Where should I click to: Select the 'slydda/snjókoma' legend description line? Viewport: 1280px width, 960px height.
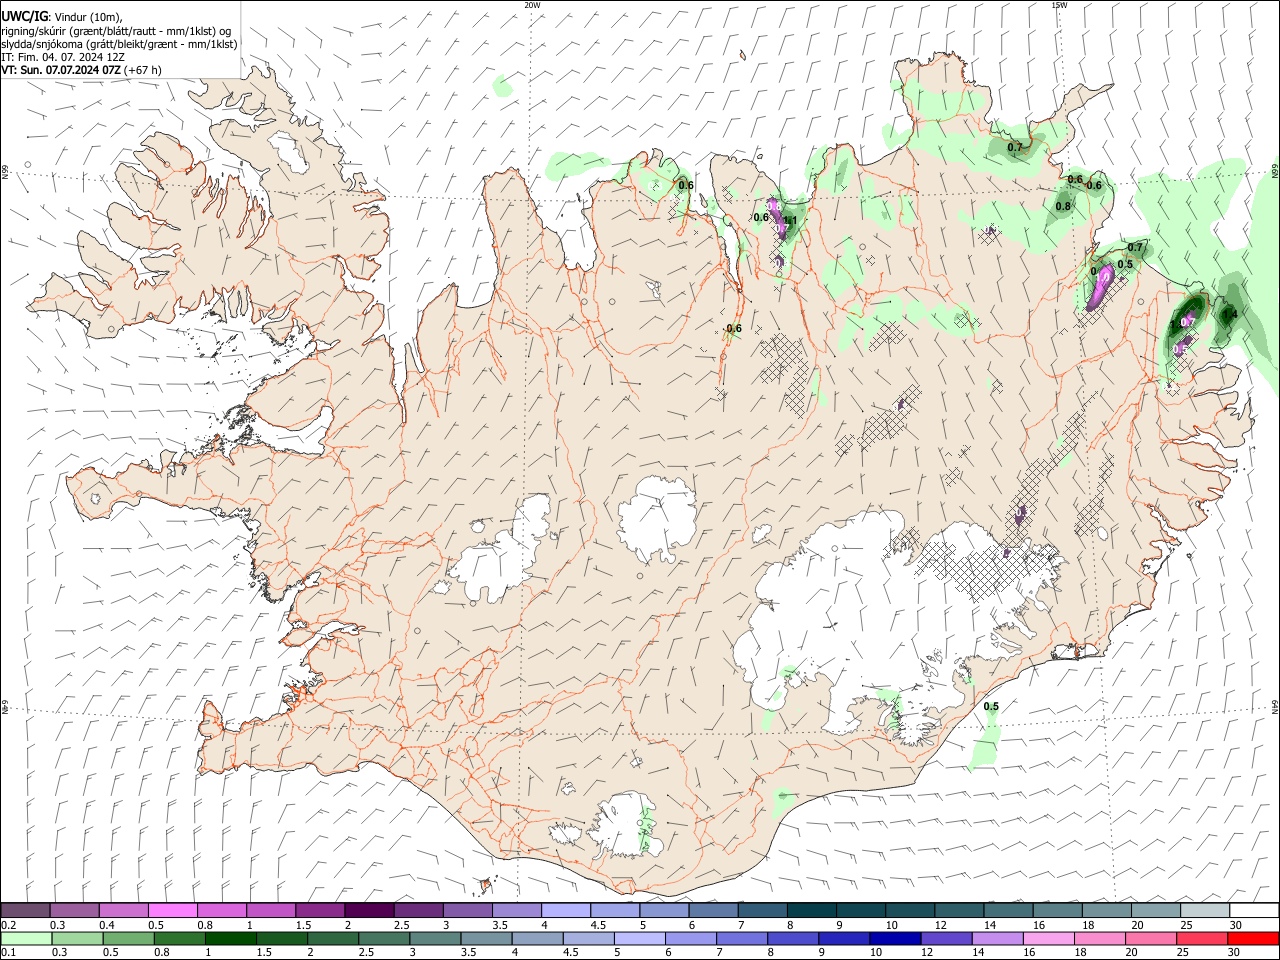(119, 44)
